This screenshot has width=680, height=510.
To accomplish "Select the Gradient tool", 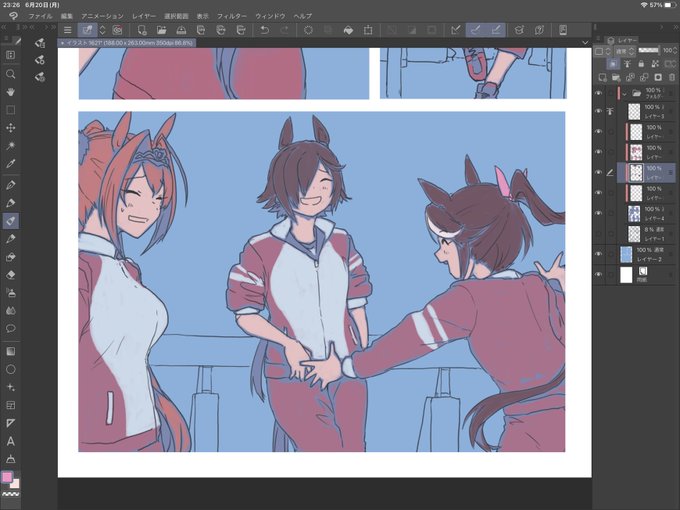I will 10,351.
